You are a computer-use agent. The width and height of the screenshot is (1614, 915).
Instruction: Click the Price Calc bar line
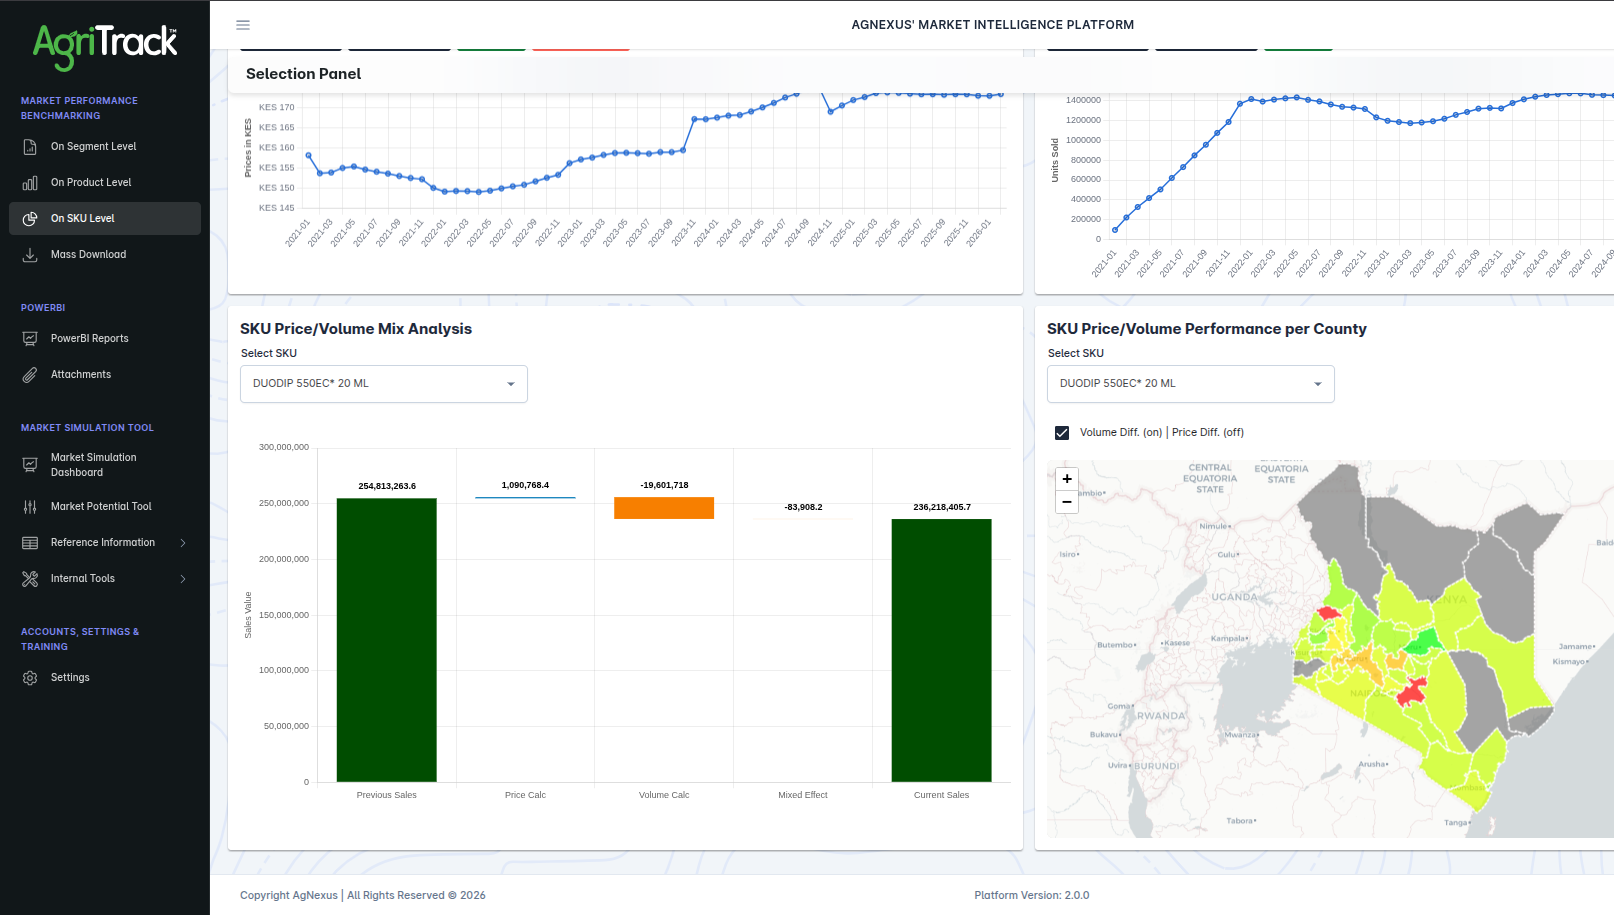525,497
